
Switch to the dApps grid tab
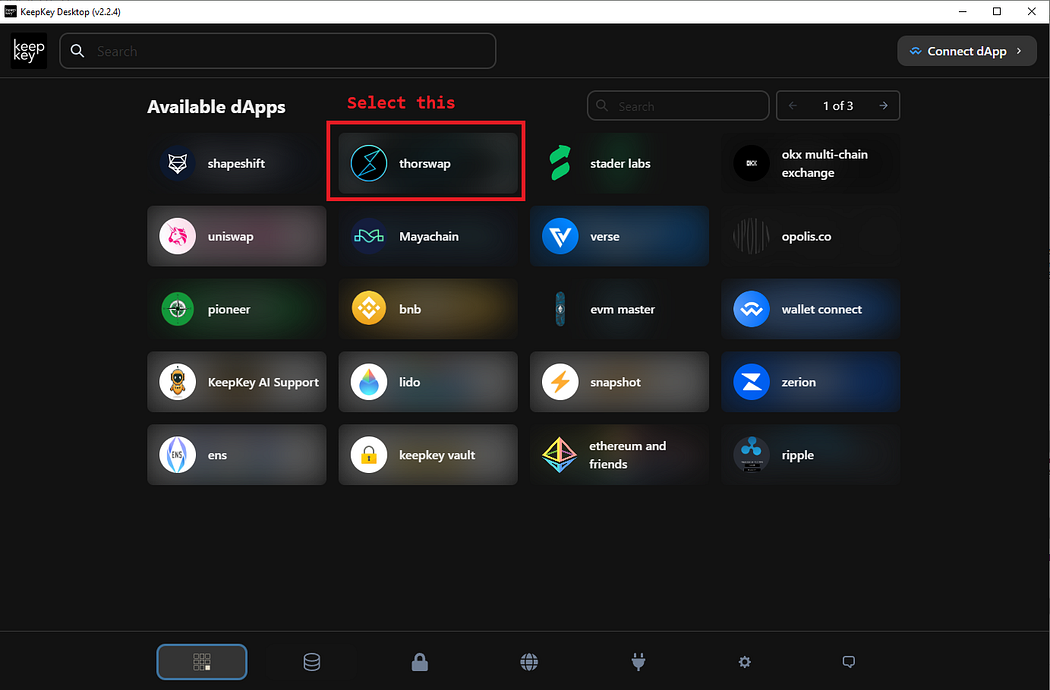click(x=202, y=662)
